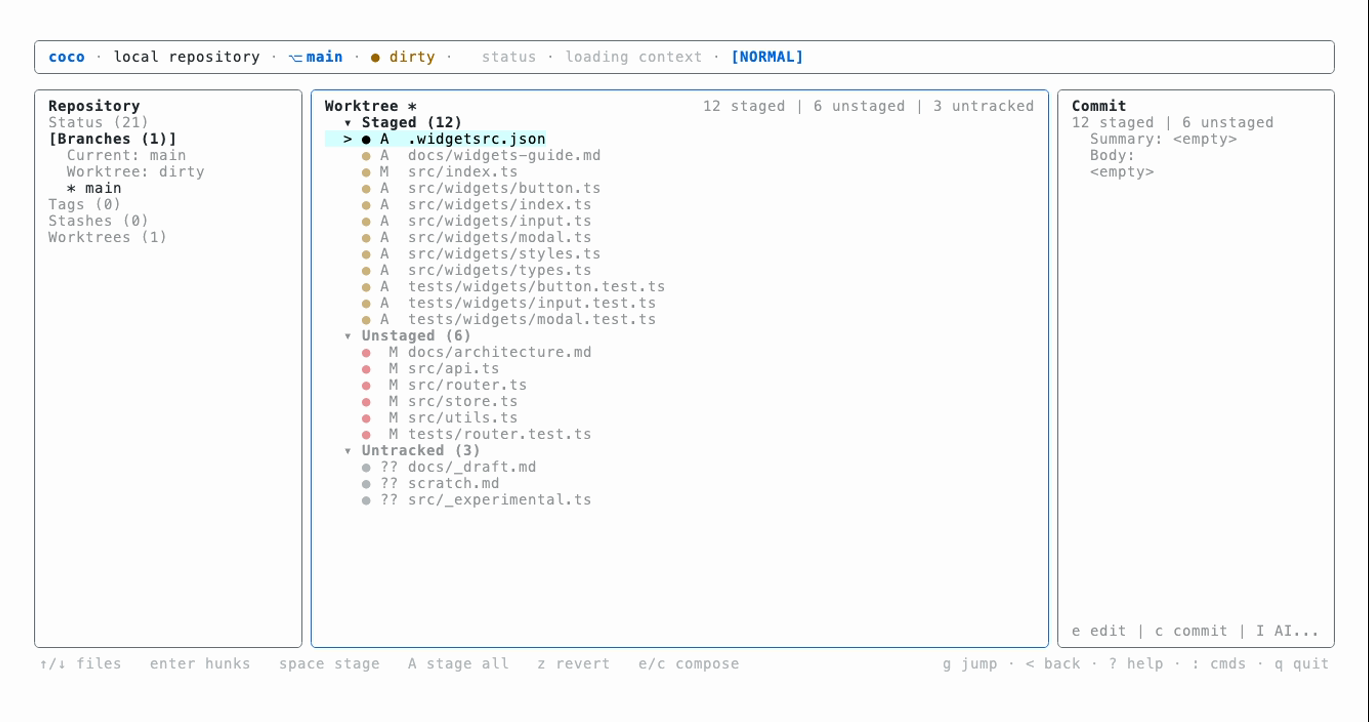Click 'c commit' in Commit panel
This screenshot has height=722, width=1369.
[x=1191, y=631]
